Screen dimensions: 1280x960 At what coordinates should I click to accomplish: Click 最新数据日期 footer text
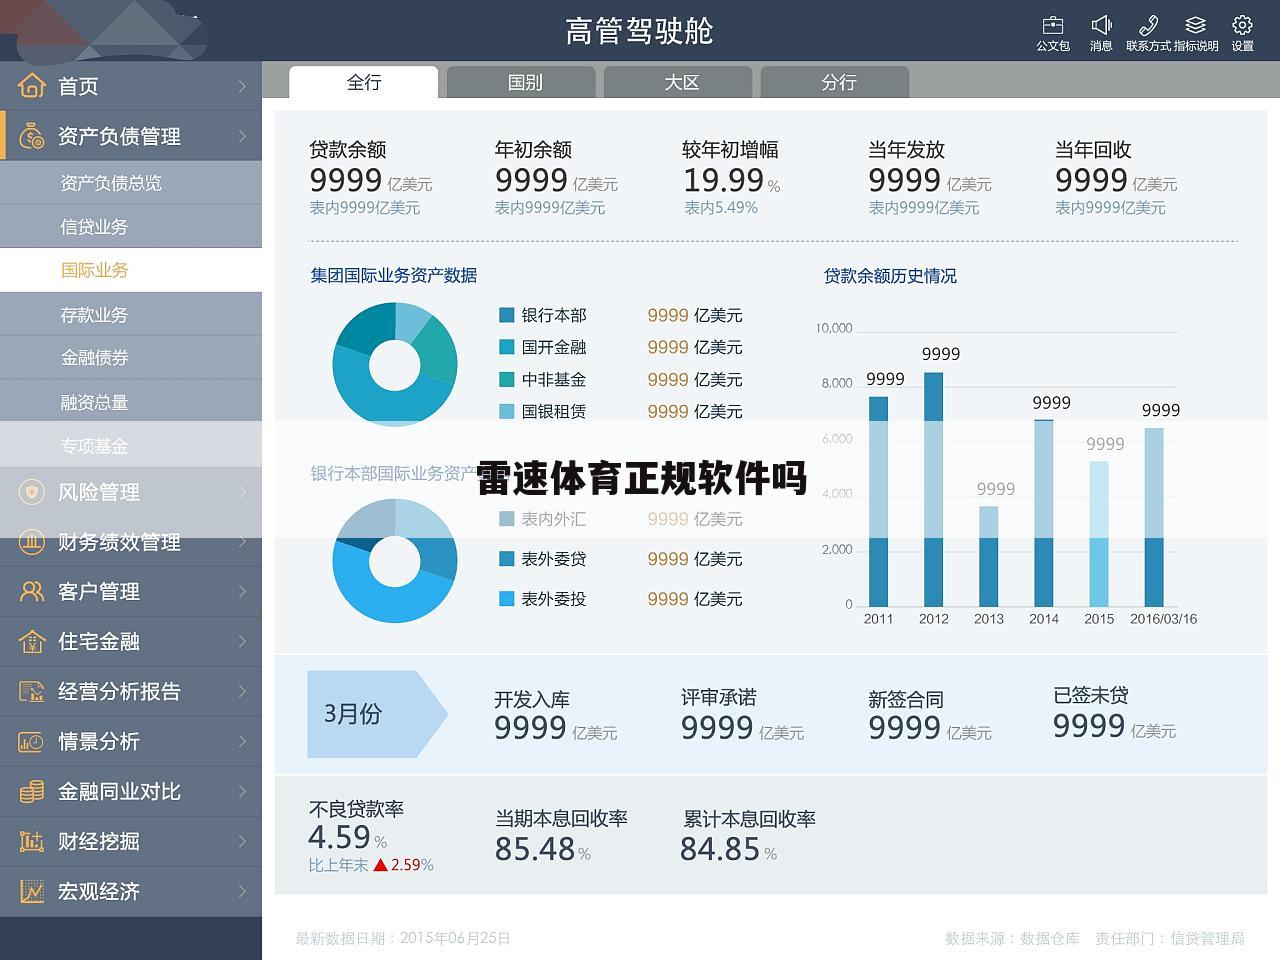403,938
